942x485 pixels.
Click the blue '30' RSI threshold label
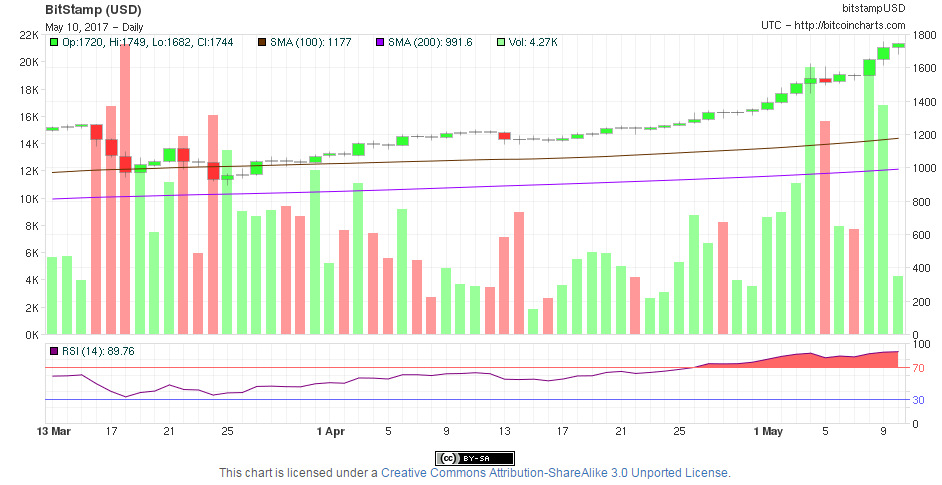[919, 400]
